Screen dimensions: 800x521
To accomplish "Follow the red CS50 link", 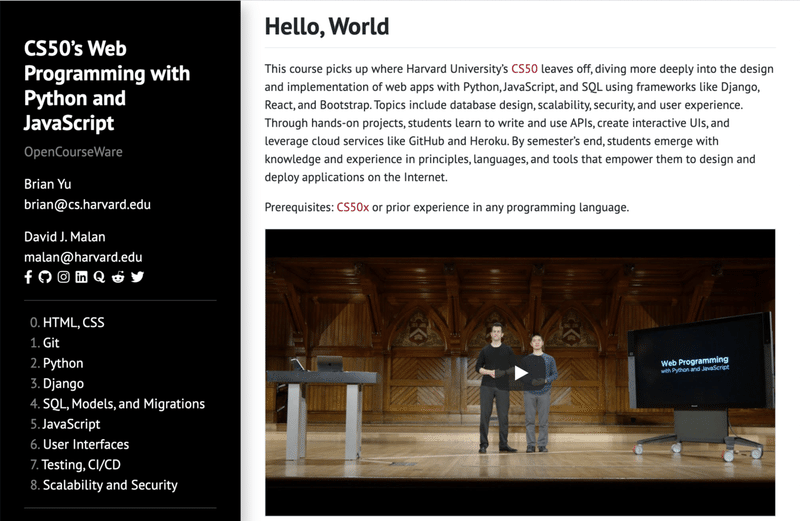I will click(x=524, y=69).
